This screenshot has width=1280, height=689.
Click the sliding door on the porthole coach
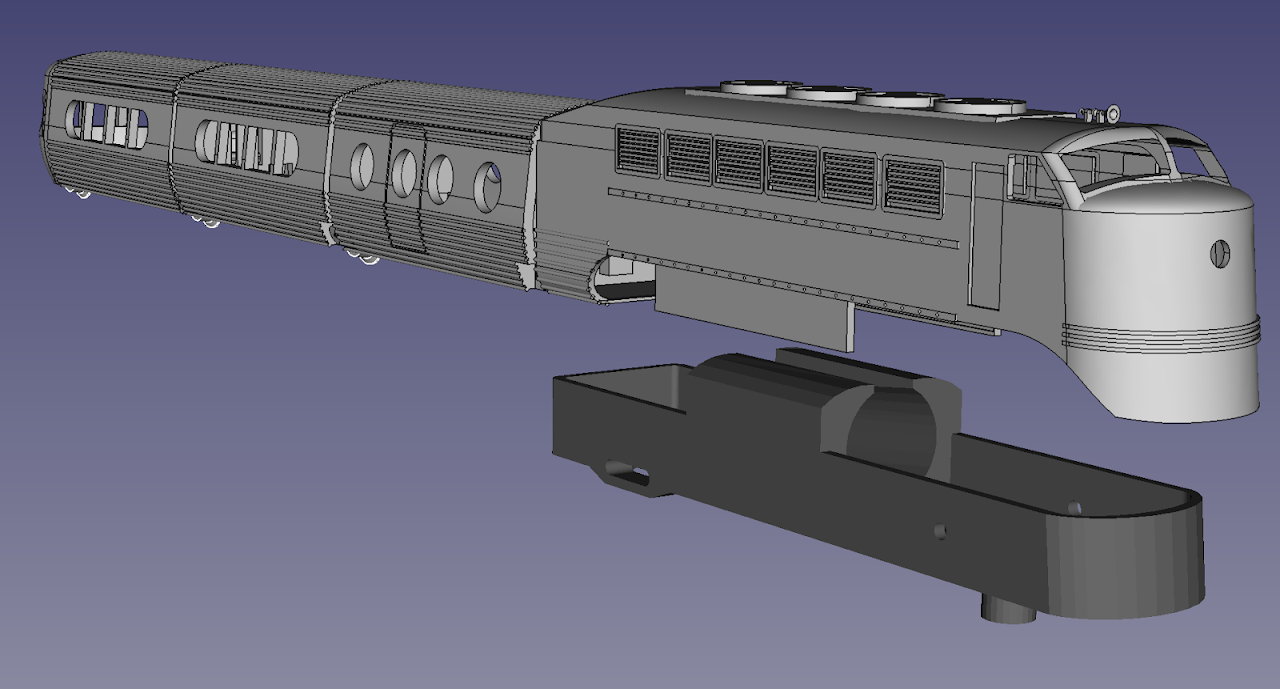(406, 188)
